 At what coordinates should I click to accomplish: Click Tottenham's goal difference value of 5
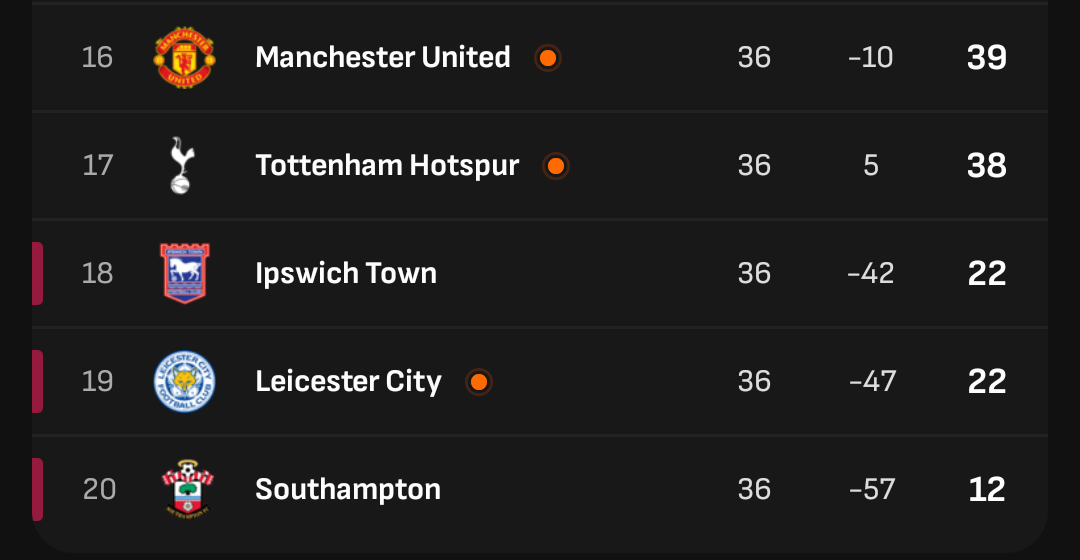point(871,165)
